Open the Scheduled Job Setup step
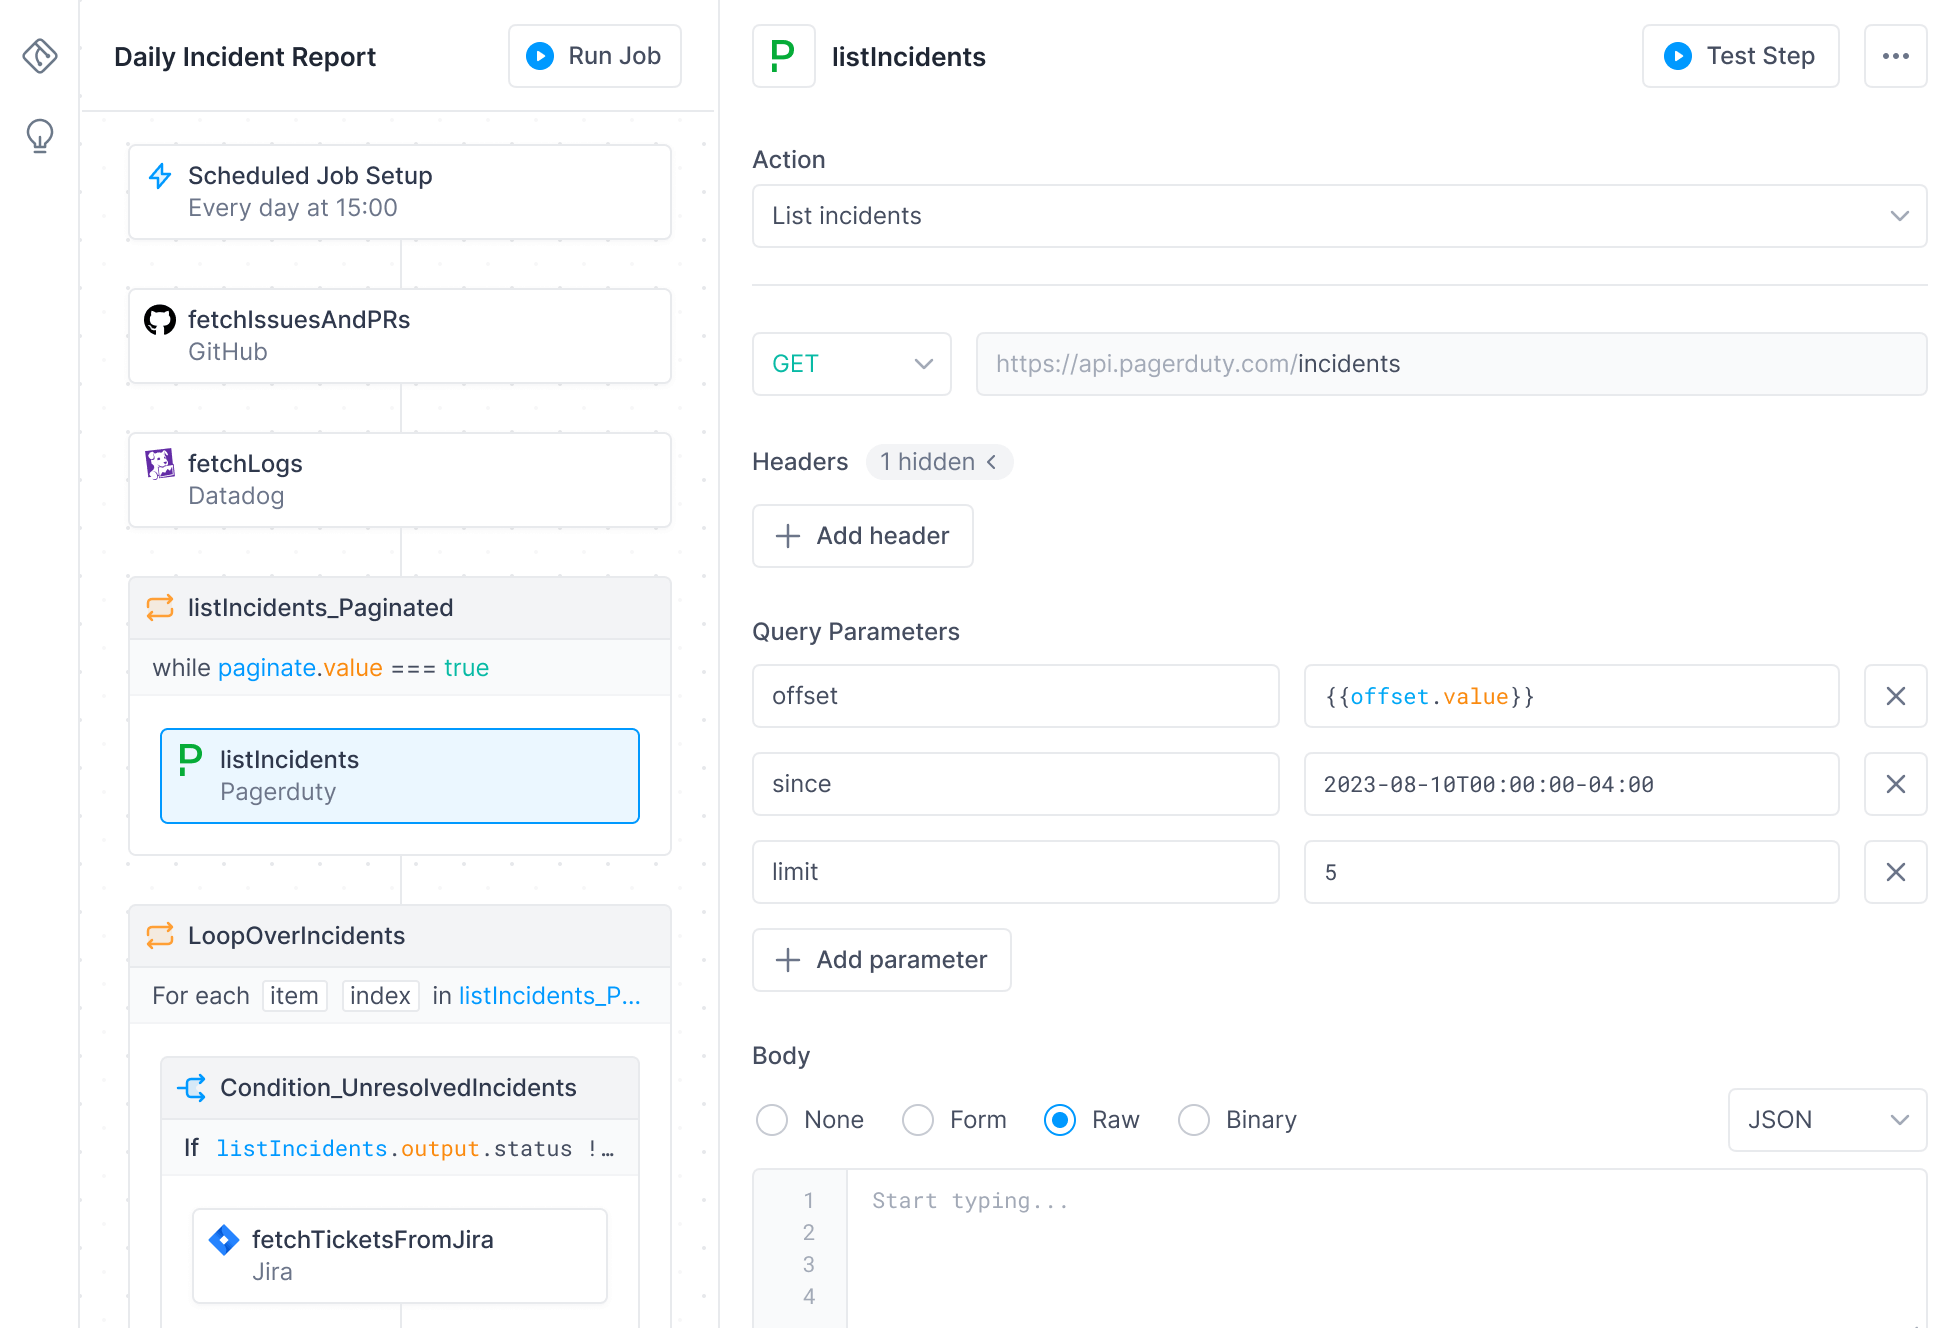 pos(400,192)
